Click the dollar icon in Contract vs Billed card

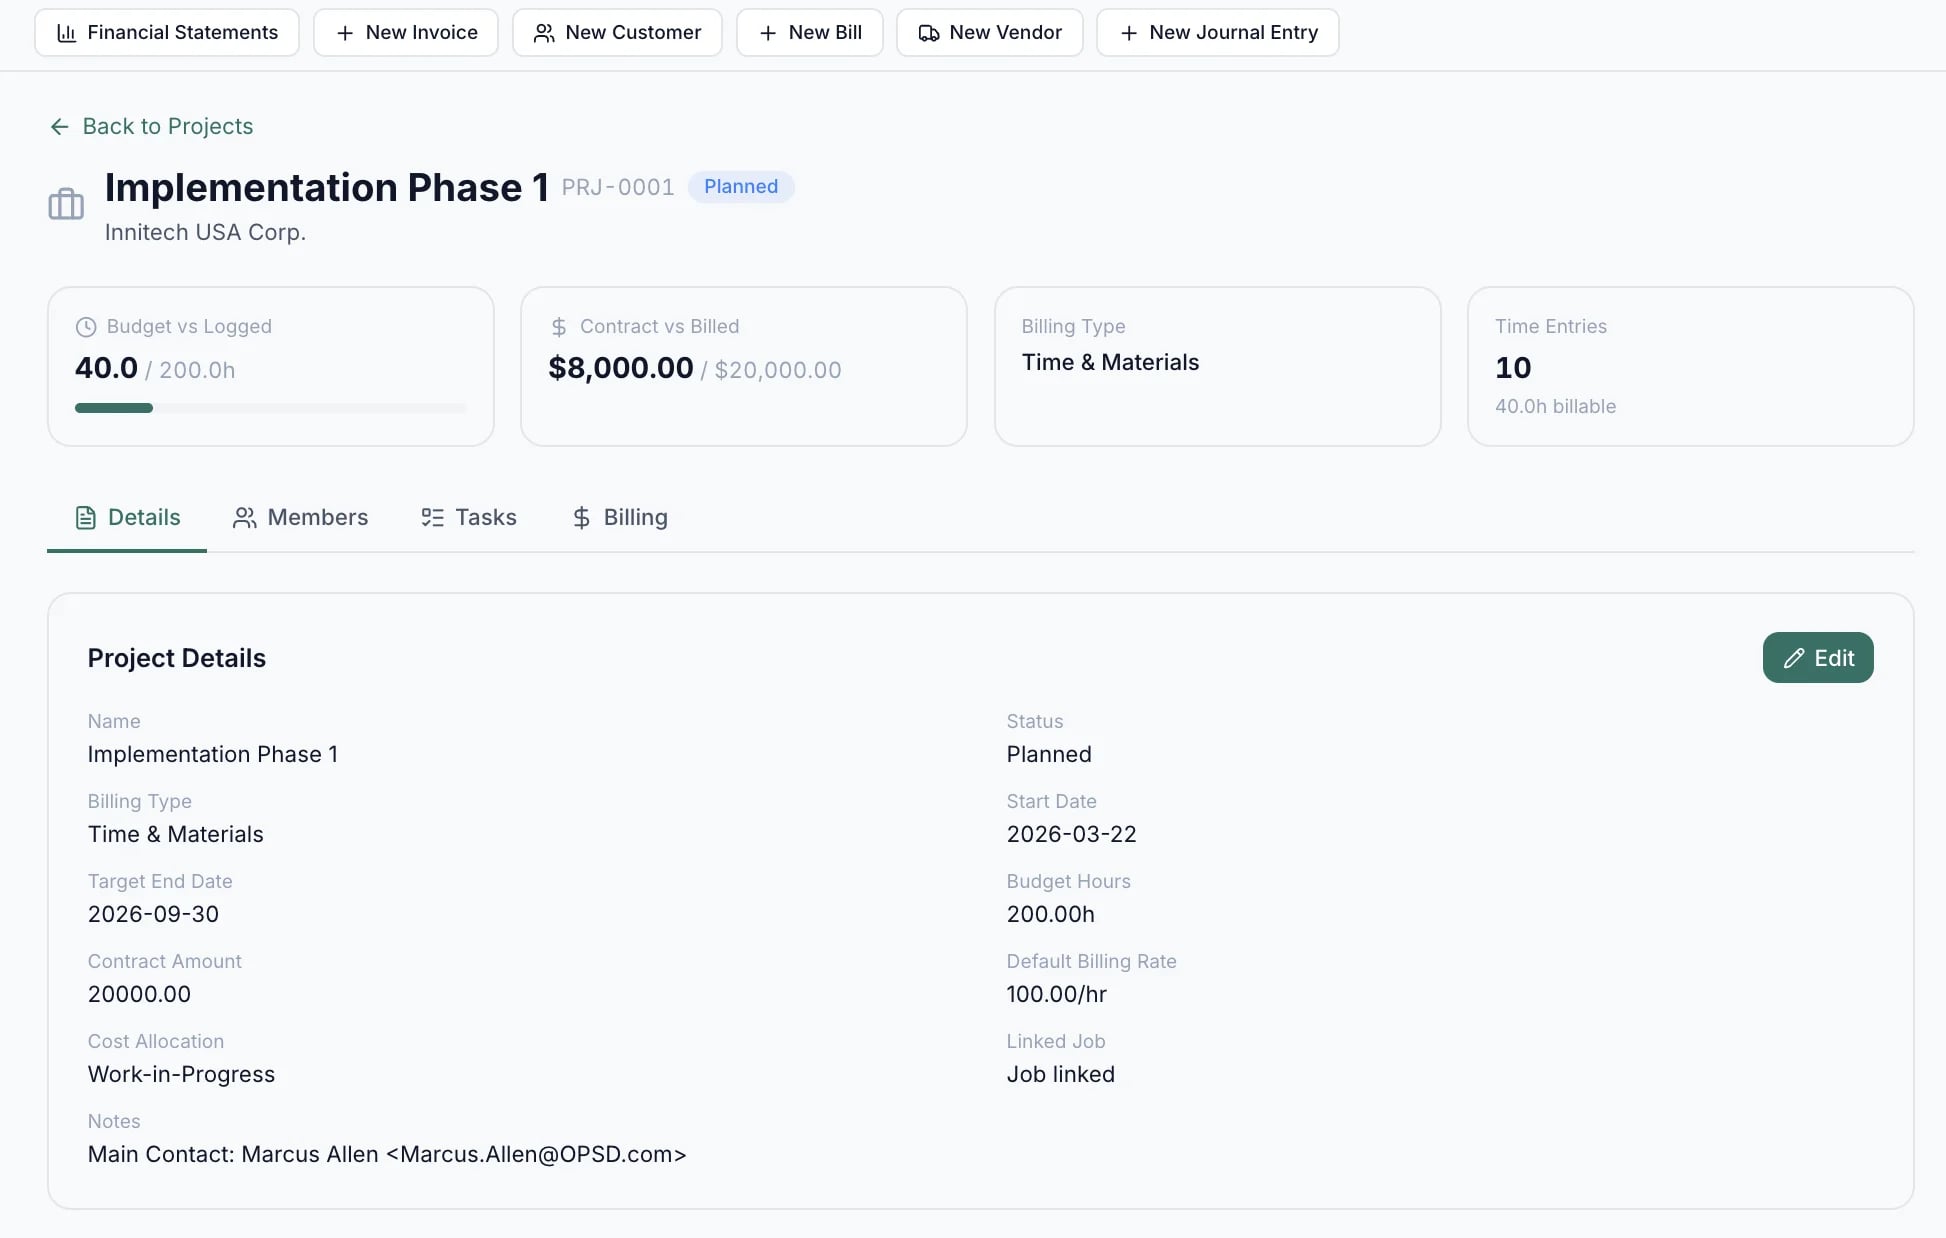[558, 326]
